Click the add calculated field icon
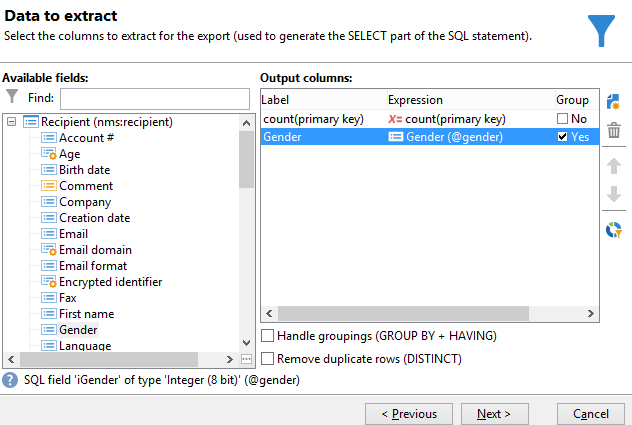 coord(614,102)
